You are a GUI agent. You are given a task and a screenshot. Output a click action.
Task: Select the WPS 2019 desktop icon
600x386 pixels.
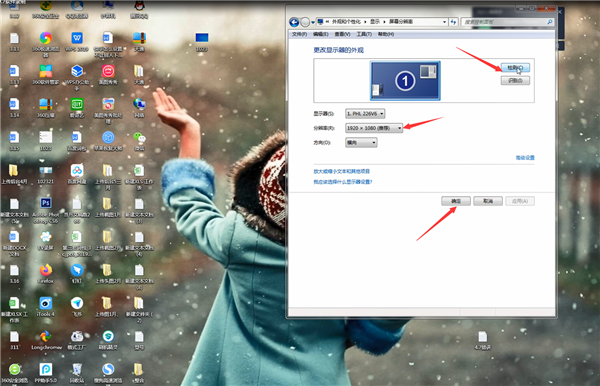click(77, 41)
